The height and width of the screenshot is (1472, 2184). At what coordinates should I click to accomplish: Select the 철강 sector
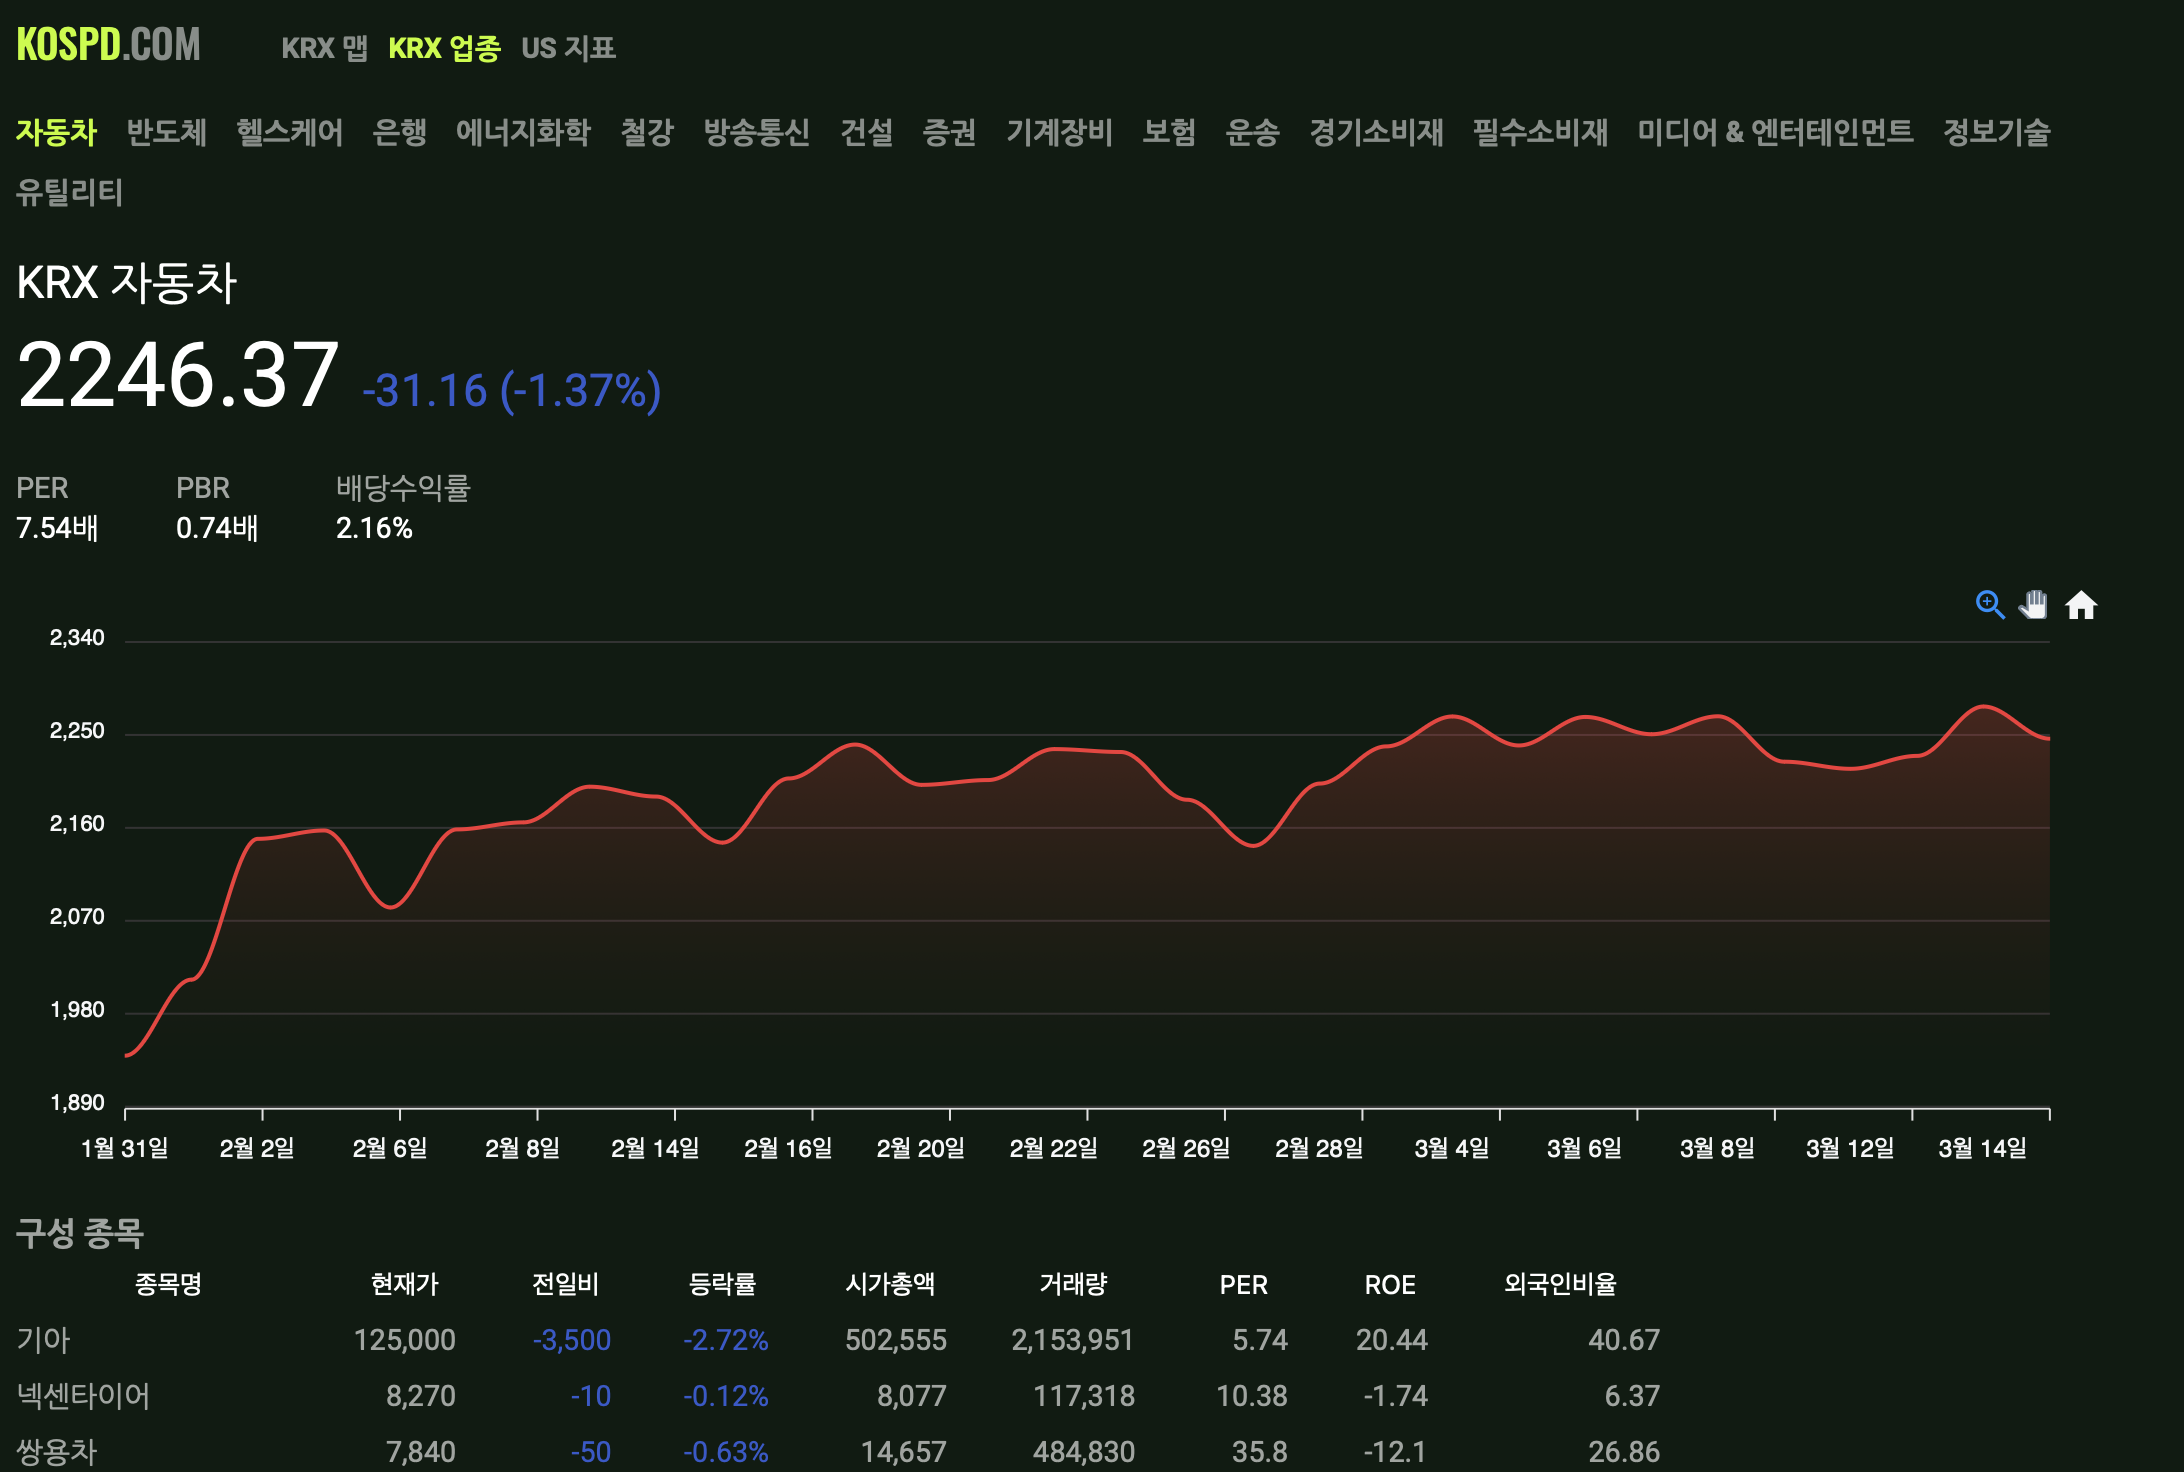click(x=647, y=132)
